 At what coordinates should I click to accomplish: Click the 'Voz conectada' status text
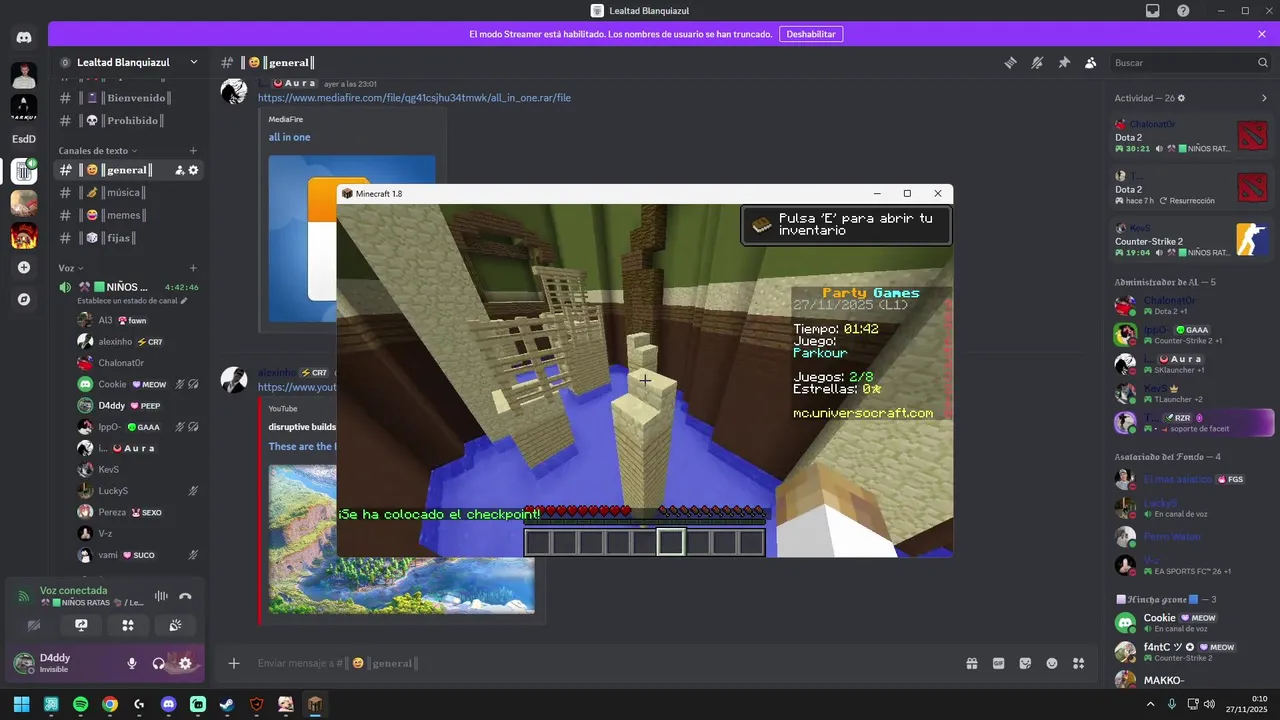coord(73,590)
